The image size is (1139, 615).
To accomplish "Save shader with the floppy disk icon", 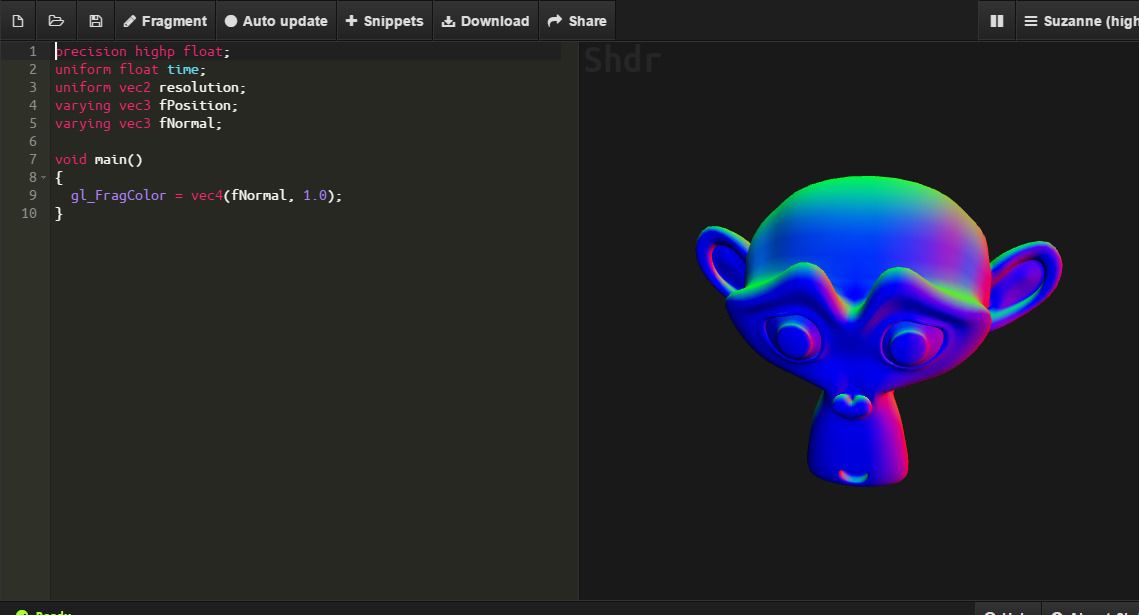I will (95, 21).
